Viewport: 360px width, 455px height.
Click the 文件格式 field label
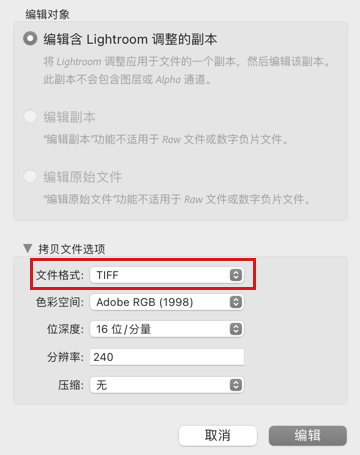pyautogui.click(x=60, y=275)
